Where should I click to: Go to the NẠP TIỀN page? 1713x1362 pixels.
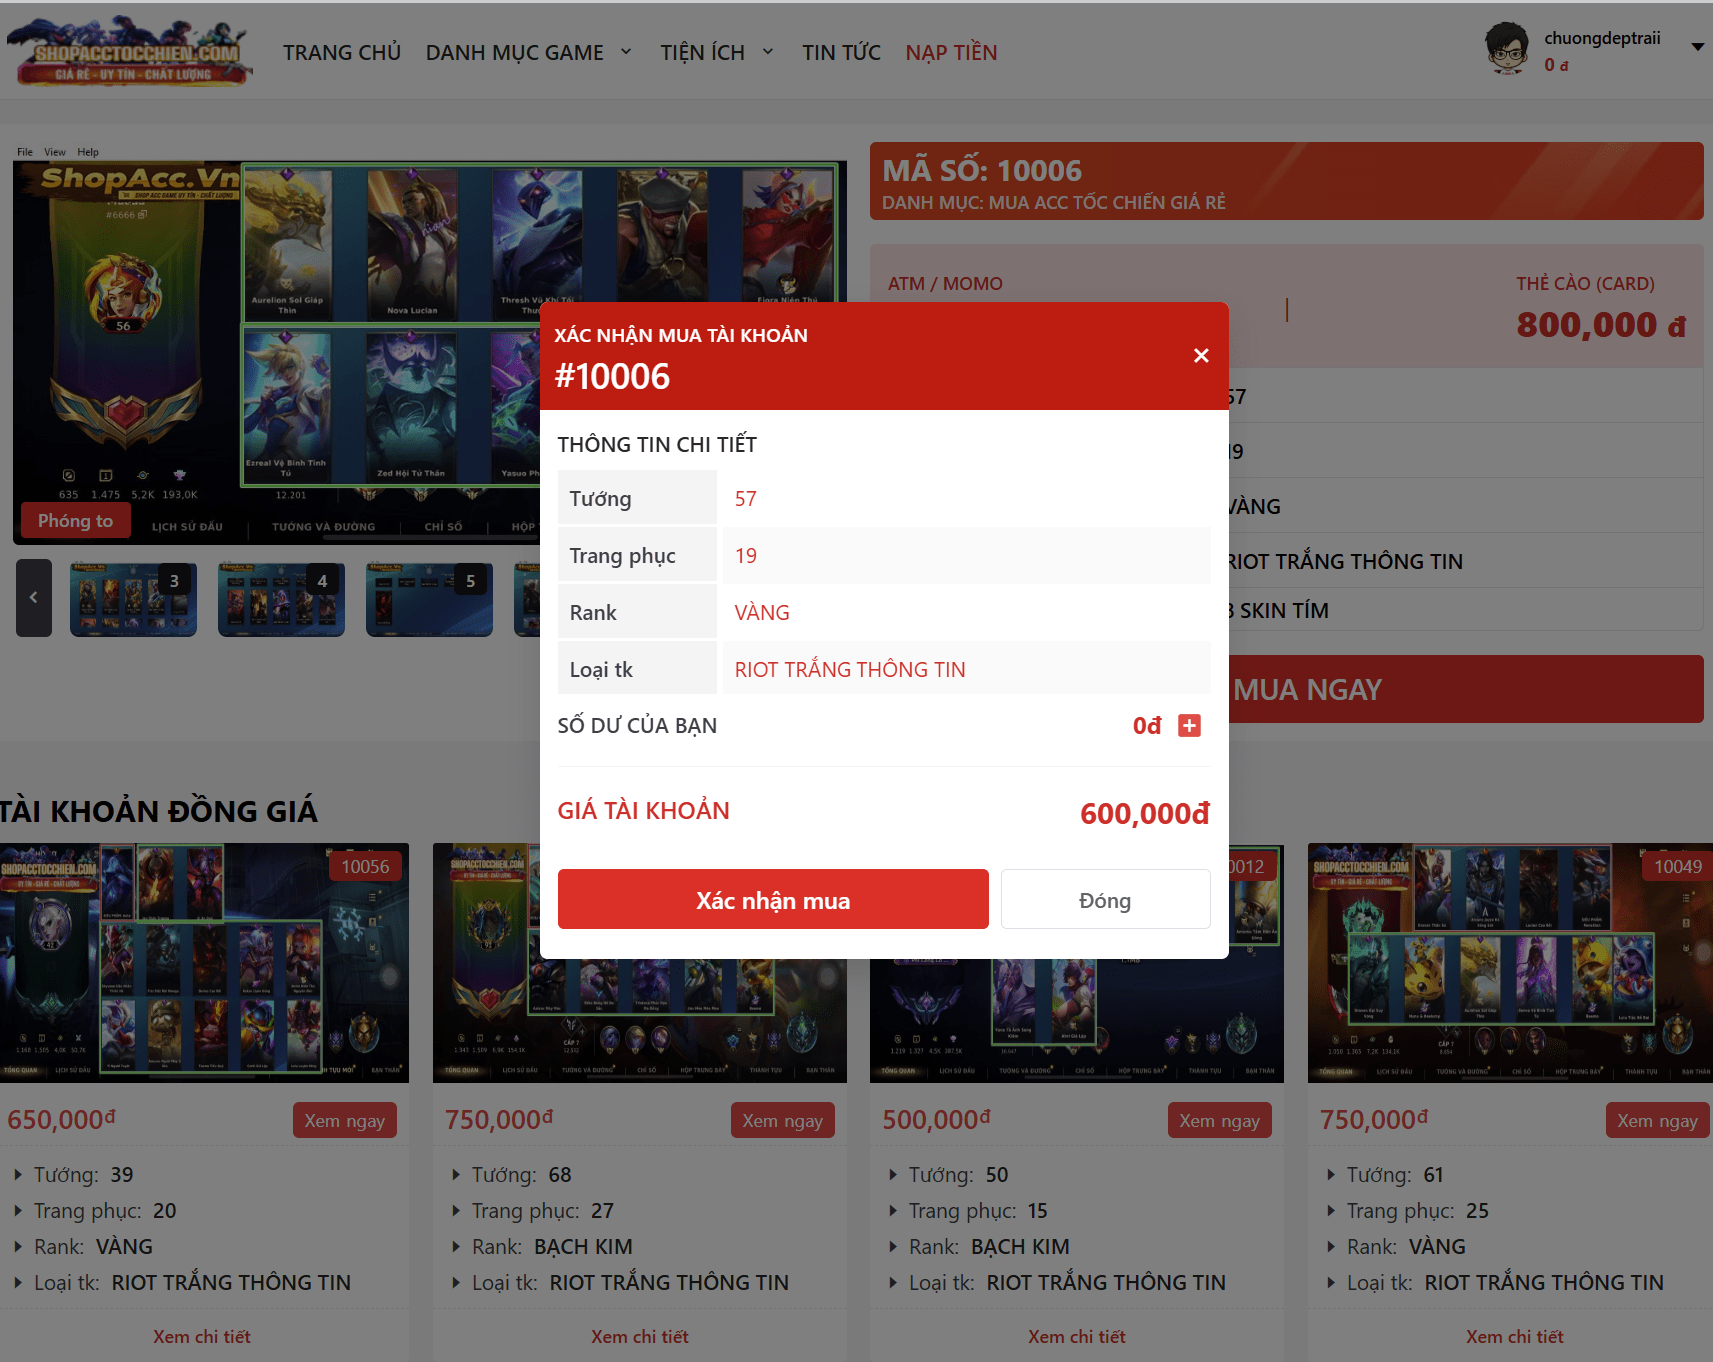[x=951, y=52]
